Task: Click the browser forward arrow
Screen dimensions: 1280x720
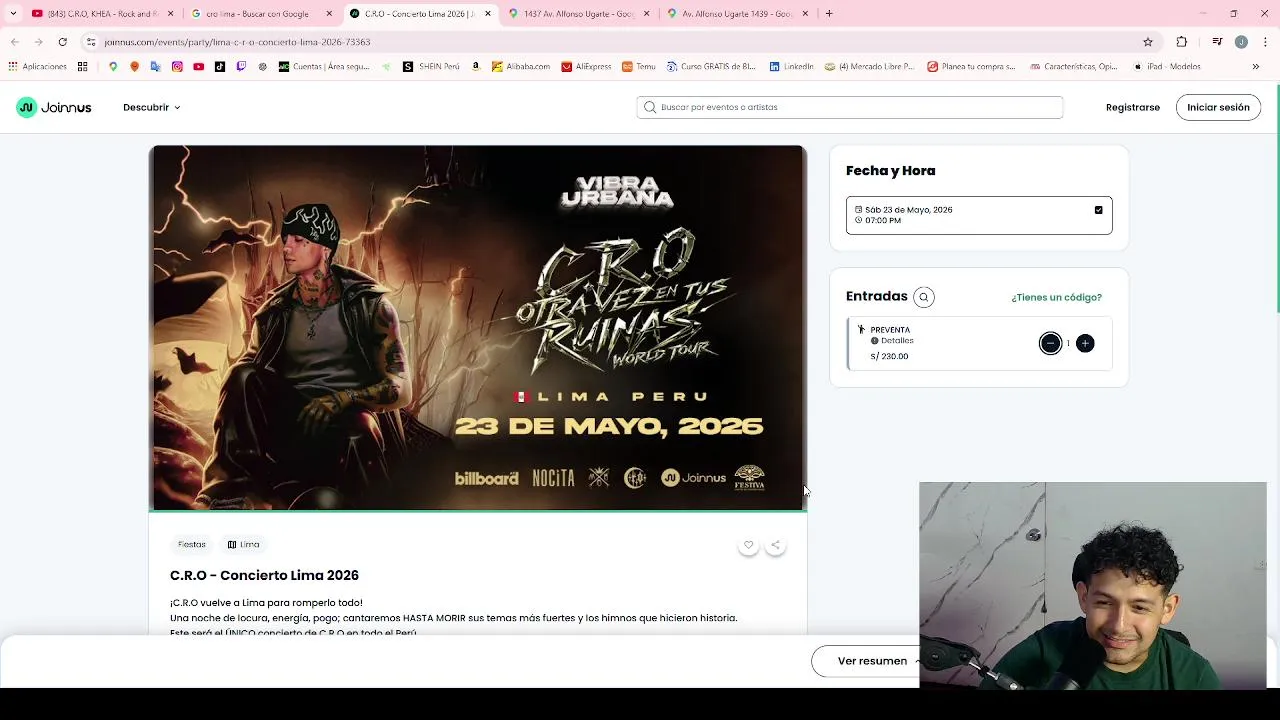Action: click(x=38, y=42)
